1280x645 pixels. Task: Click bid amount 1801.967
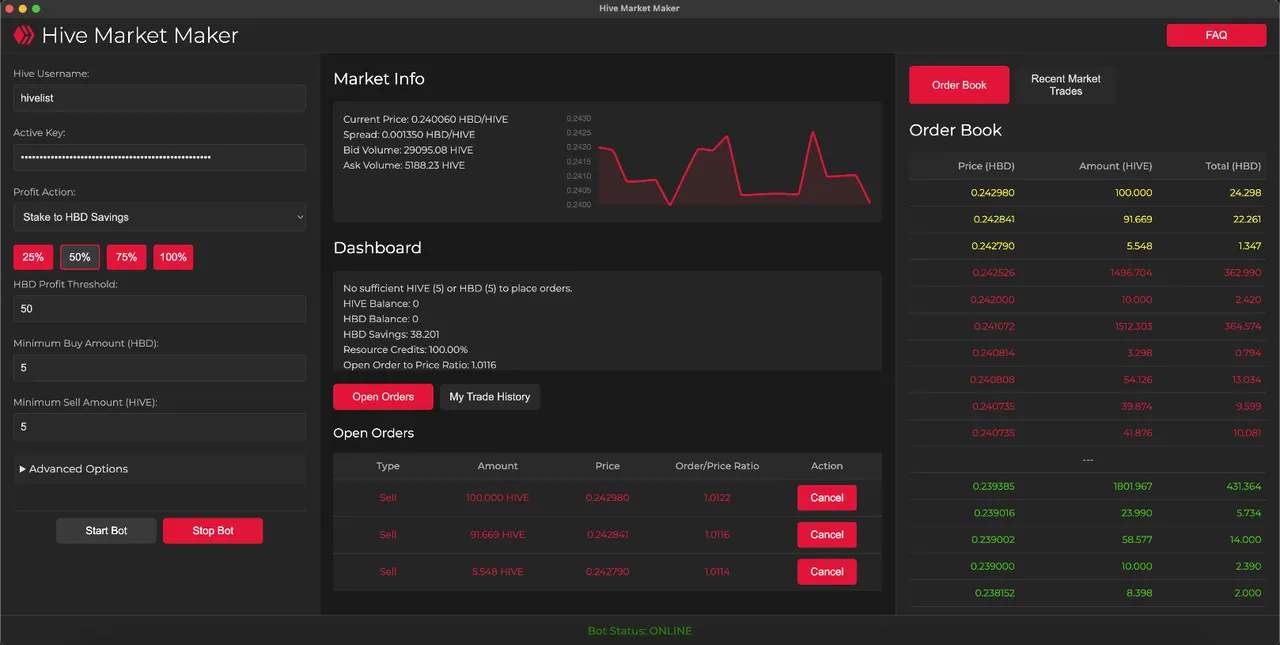(x=1133, y=486)
